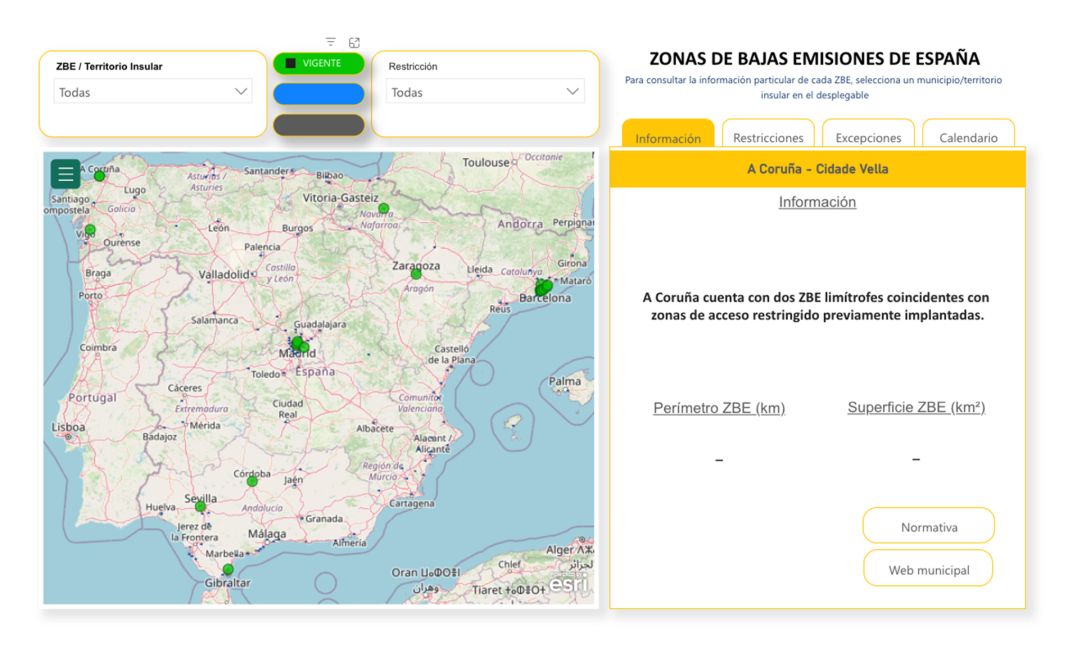The height and width of the screenshot is (662, 1068).
Task: Expand the ZBE / Territorio Insular dropdown
Action: tap(153, 92)
